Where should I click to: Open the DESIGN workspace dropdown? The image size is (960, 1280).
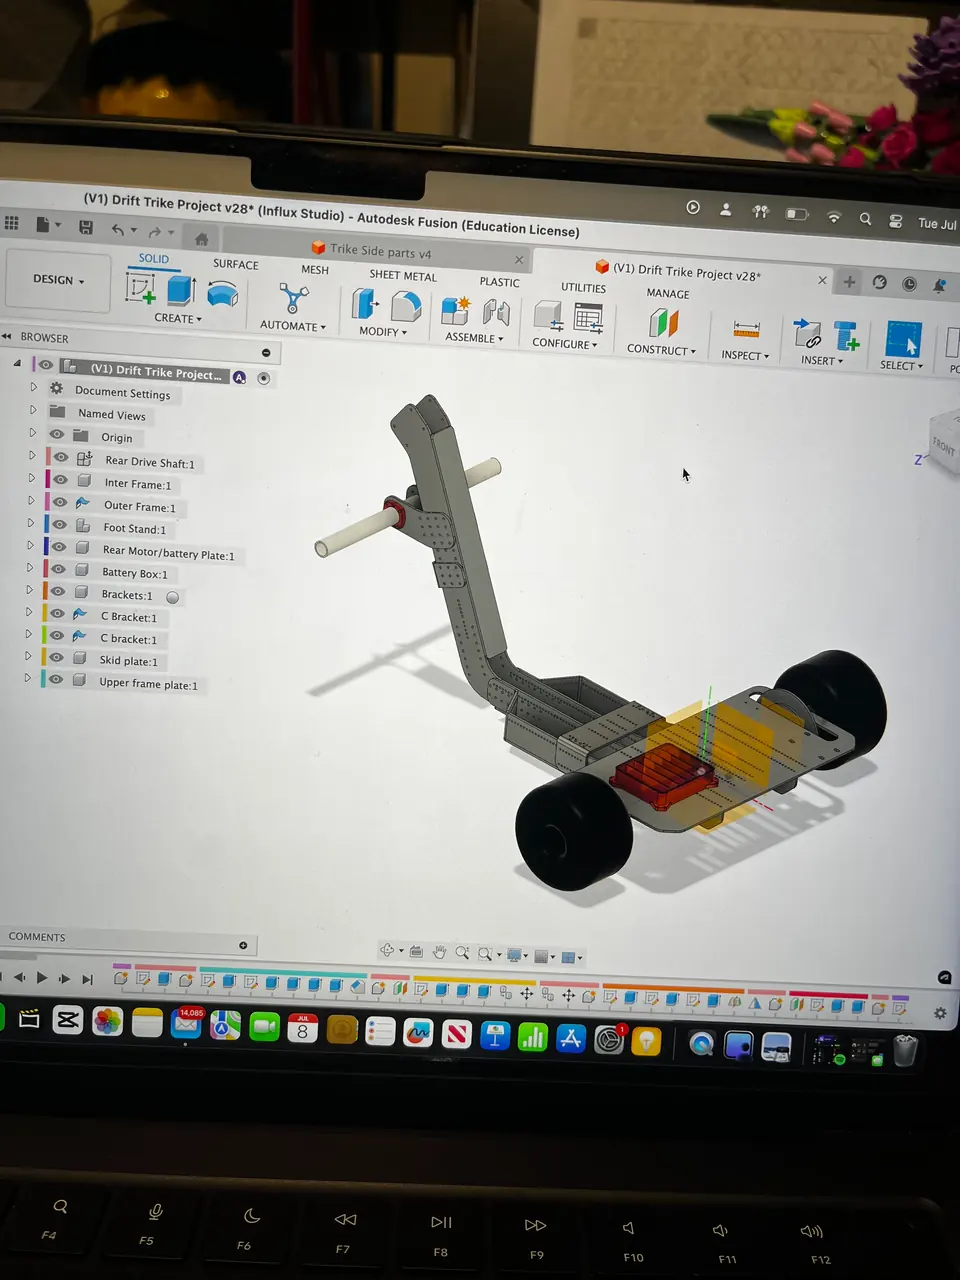[58, 280]
